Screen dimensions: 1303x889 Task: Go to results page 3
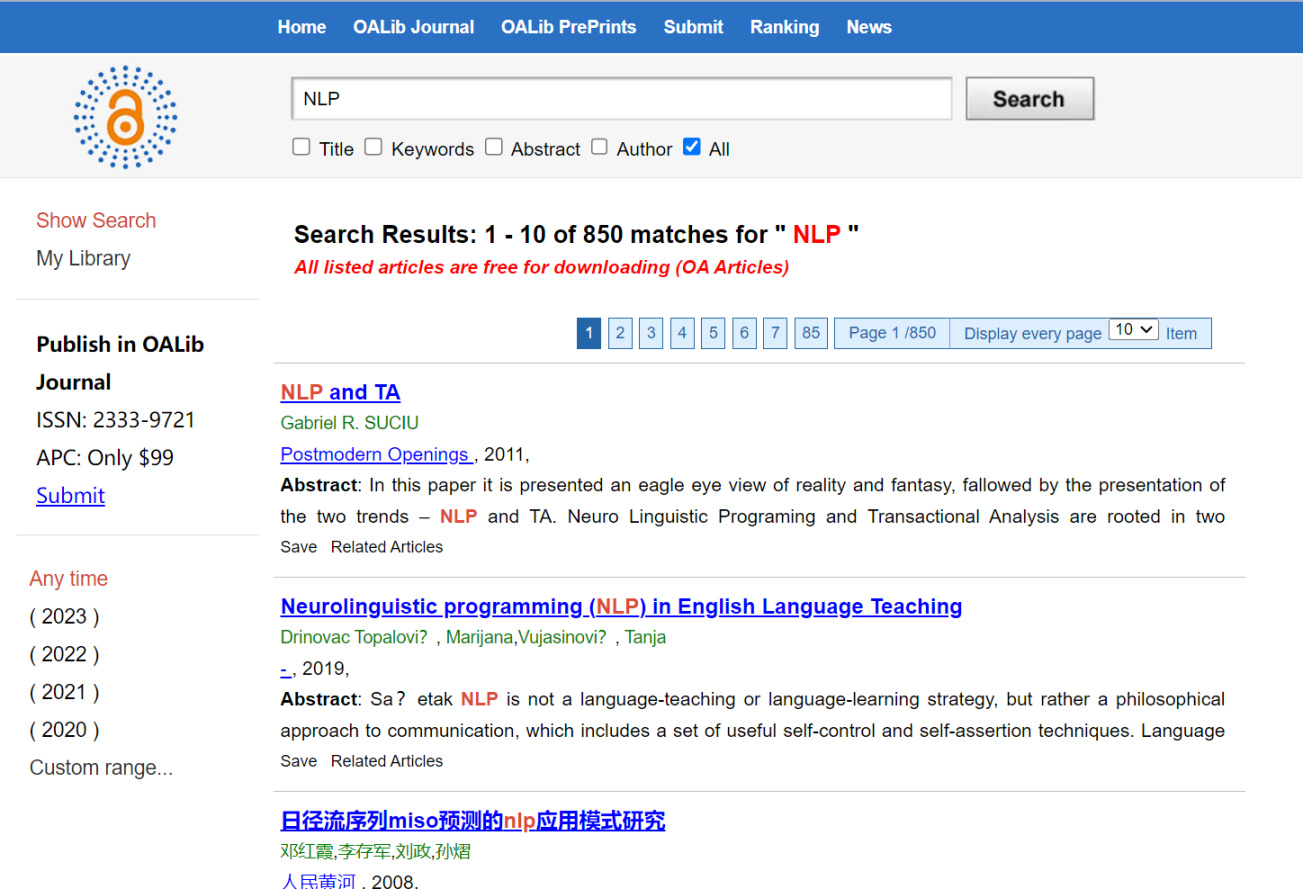[651, 333]
